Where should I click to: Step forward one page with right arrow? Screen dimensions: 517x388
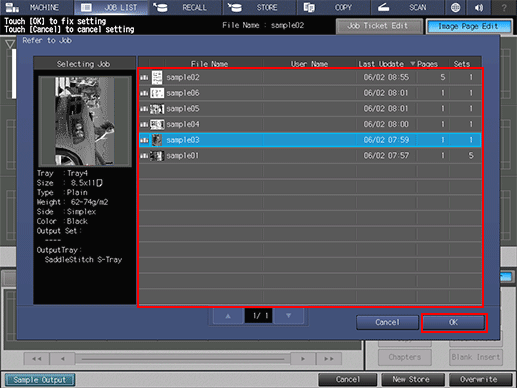[303, 359]
